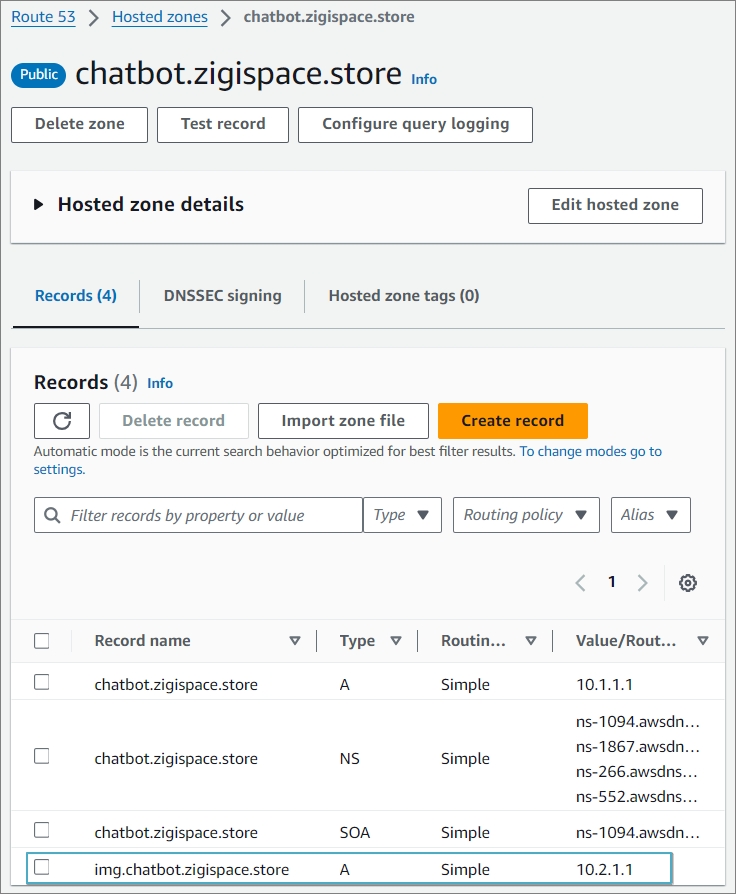Image resolution: width=736 pixels, height=894 pixels.
Task: Tick checkbox for img.chatbot.zigispace.store record
Action: [x=42, y=867]
